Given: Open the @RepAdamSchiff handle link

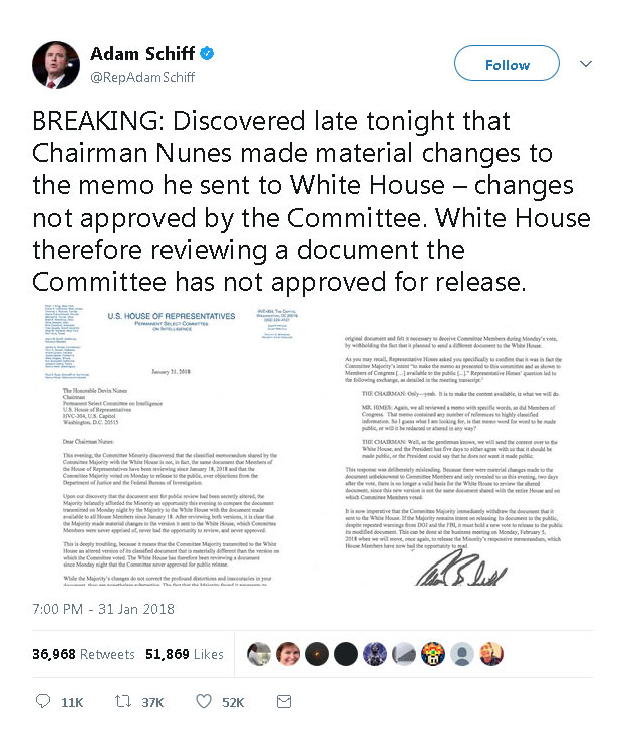Looking at the screenshot, I should (x=143, y=77).
